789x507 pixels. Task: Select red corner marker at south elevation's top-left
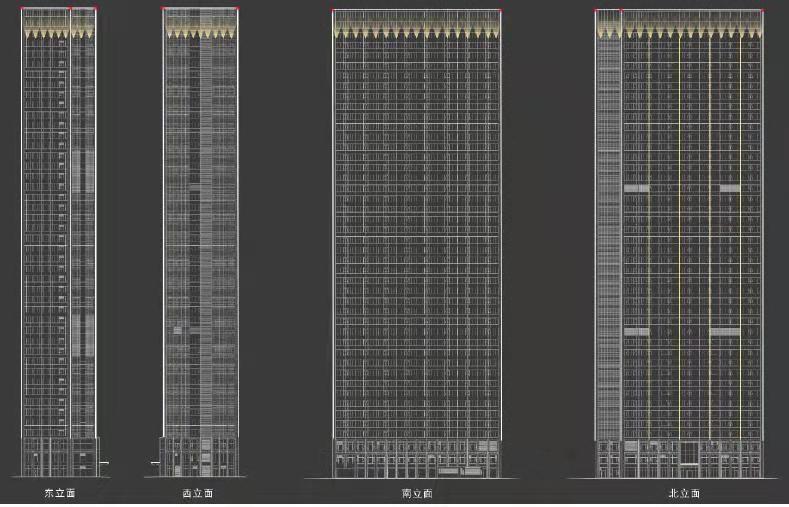point(333,11)
